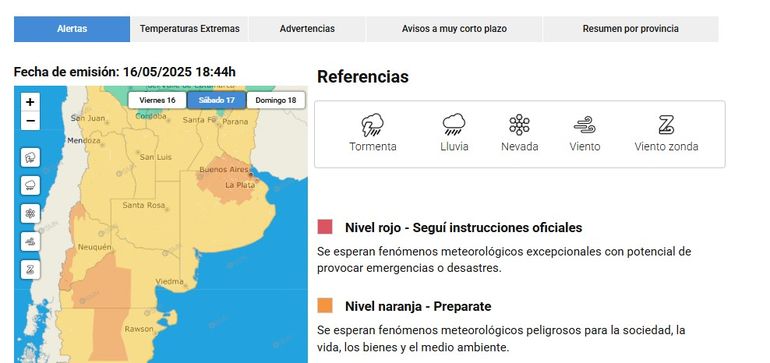Zoom out on the alert map

(x=30, y=121)
